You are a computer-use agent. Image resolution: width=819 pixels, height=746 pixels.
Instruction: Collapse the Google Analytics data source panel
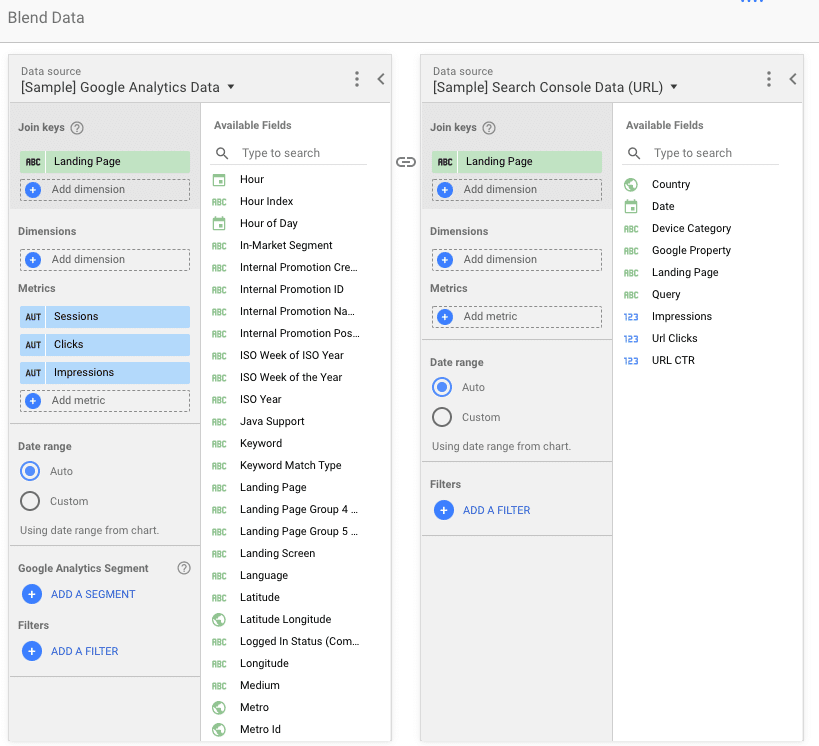381,79
